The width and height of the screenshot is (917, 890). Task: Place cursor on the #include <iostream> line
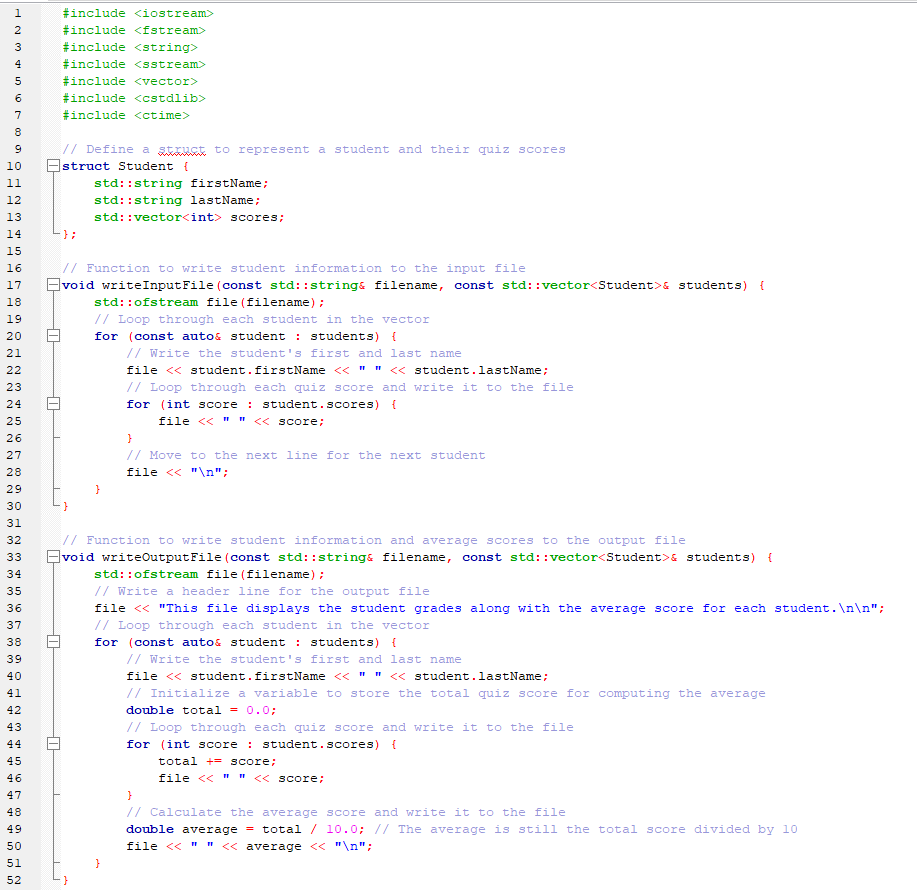(140, 13)
